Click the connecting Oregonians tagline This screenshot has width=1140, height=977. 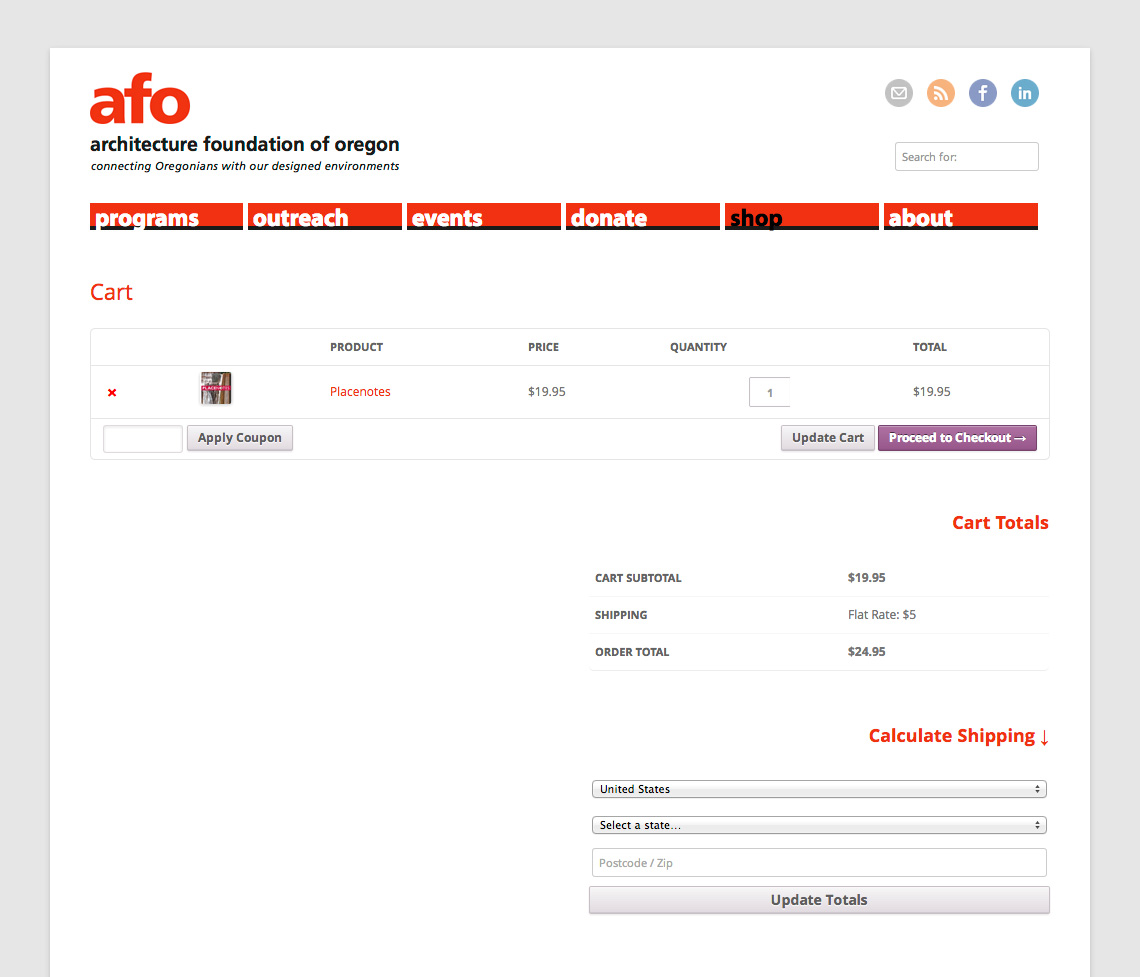245,166
